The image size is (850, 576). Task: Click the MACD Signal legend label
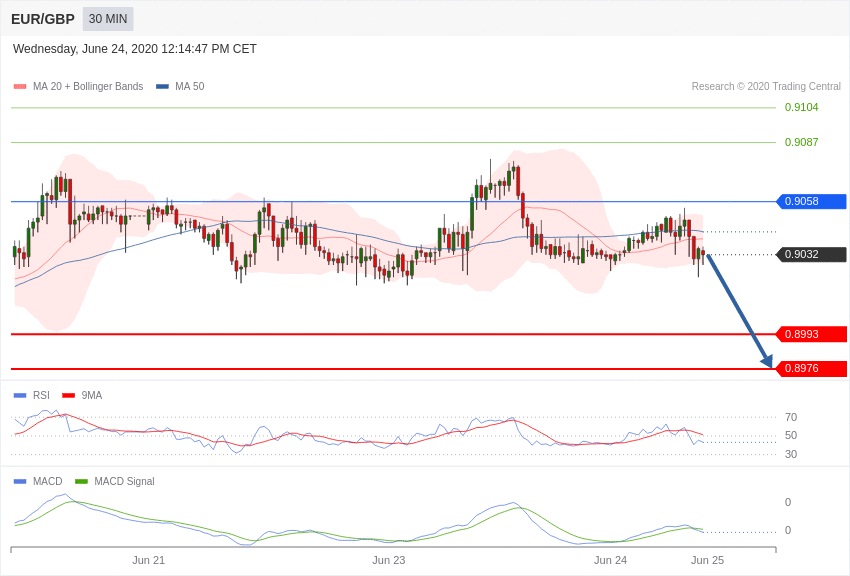click(124, 481)
